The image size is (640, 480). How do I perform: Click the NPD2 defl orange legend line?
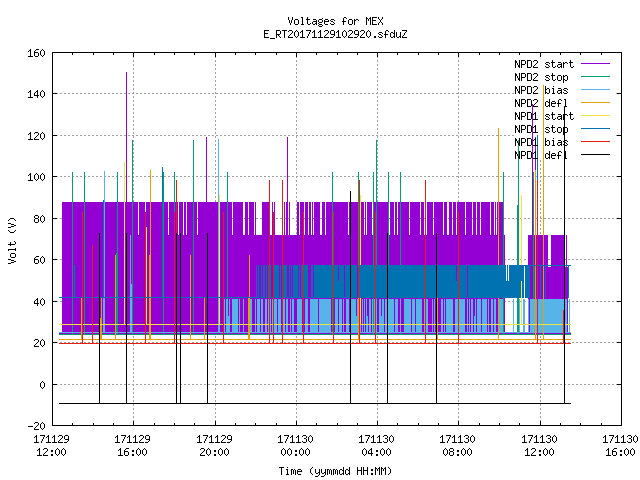tap(595, 103)
